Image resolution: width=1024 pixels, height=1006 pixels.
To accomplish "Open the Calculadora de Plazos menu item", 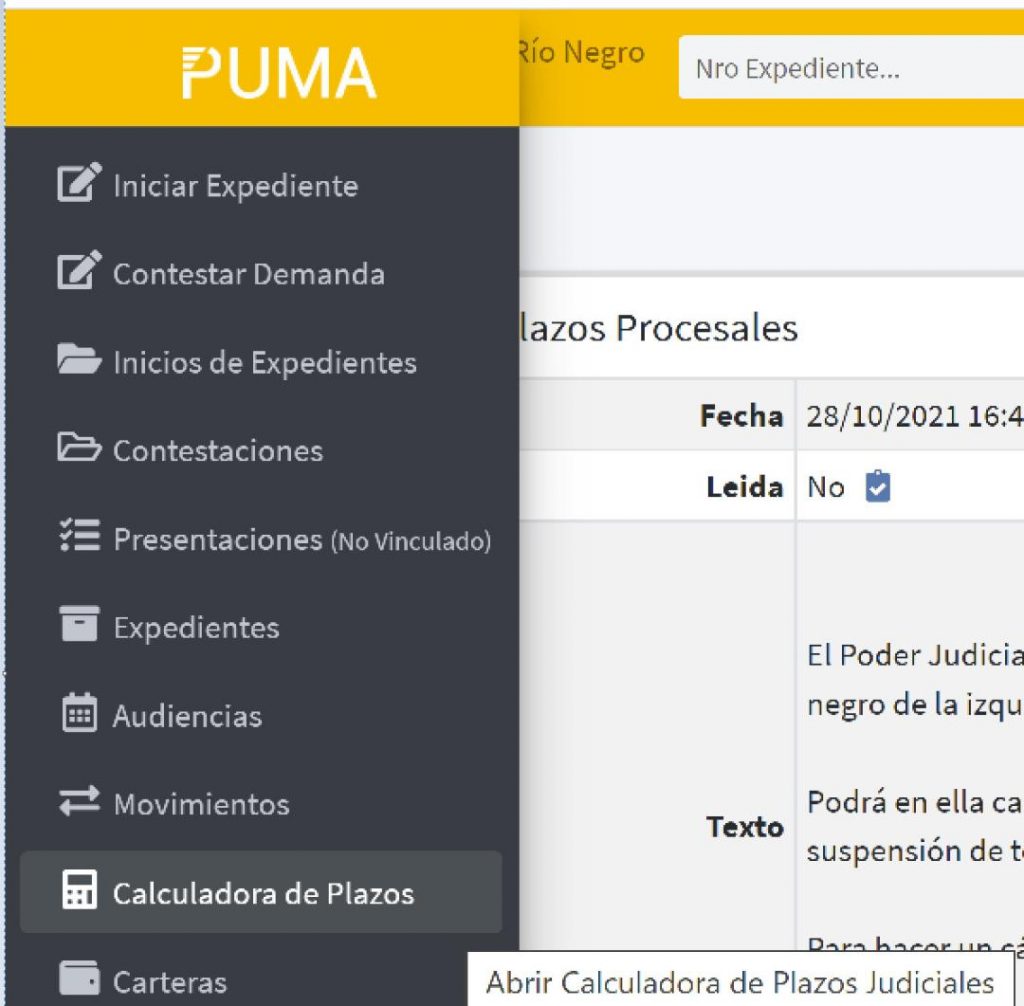I will click(x=261, y=892).
